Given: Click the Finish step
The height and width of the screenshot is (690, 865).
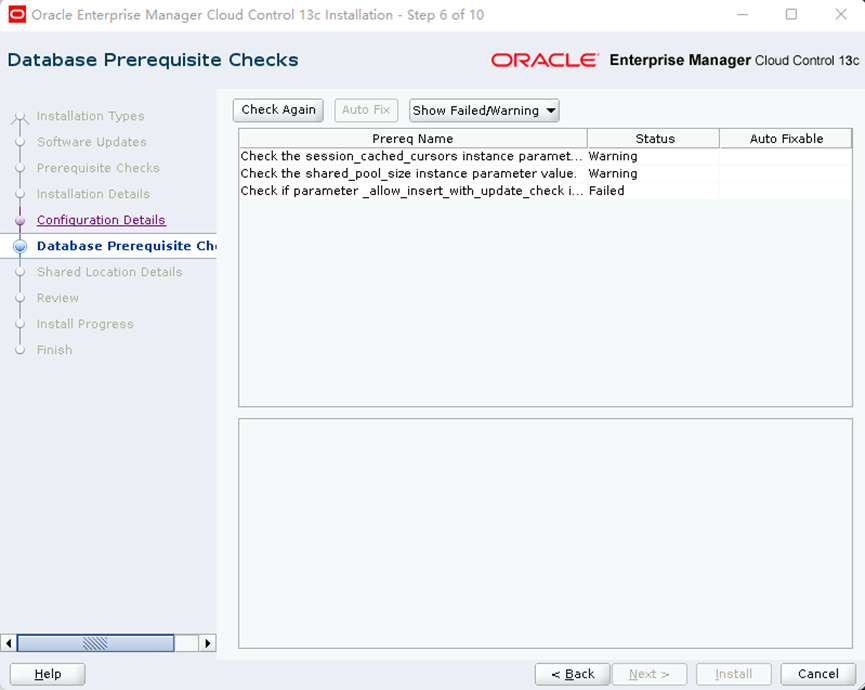Looking at the screenshot, I should click(54, 350).
